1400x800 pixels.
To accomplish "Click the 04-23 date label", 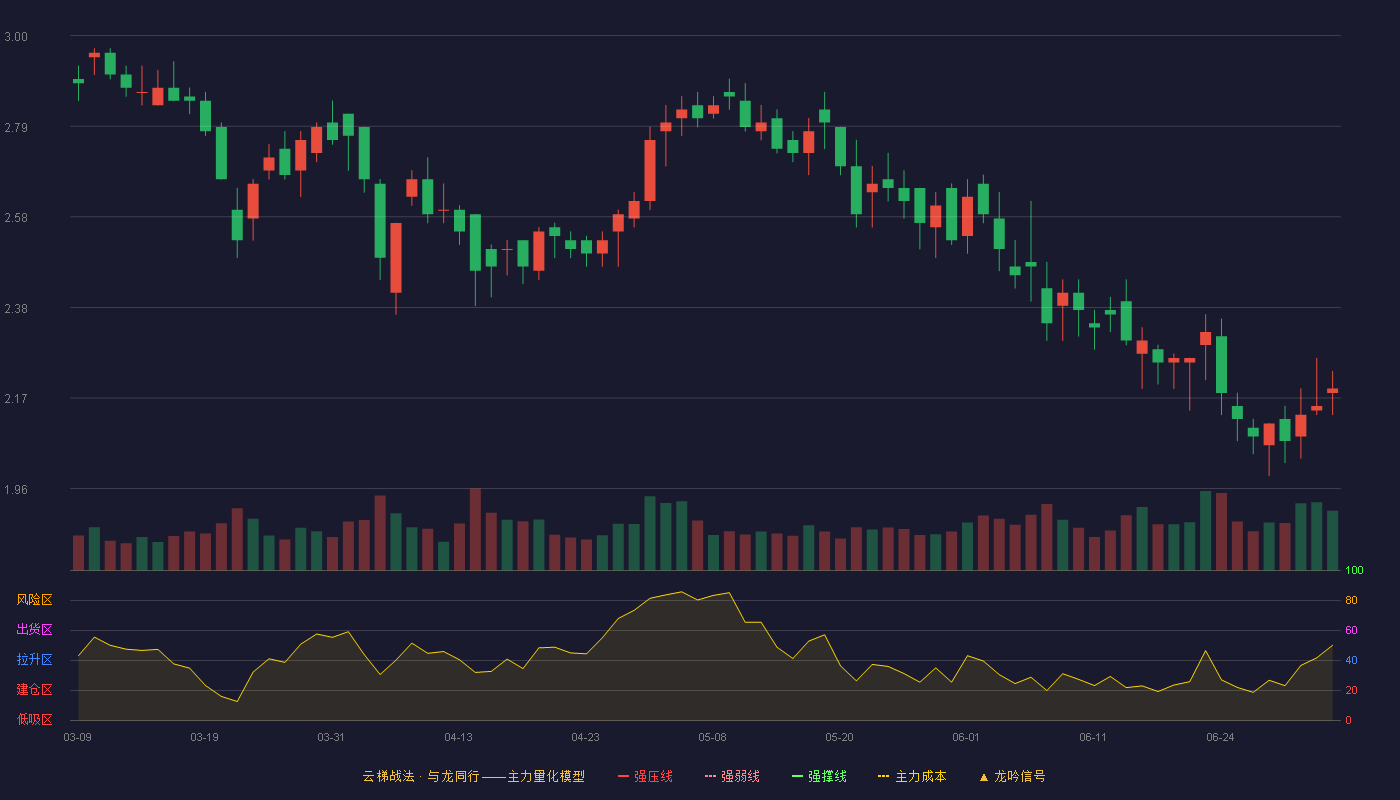I will pyautogui.click(x=585, y=737).
